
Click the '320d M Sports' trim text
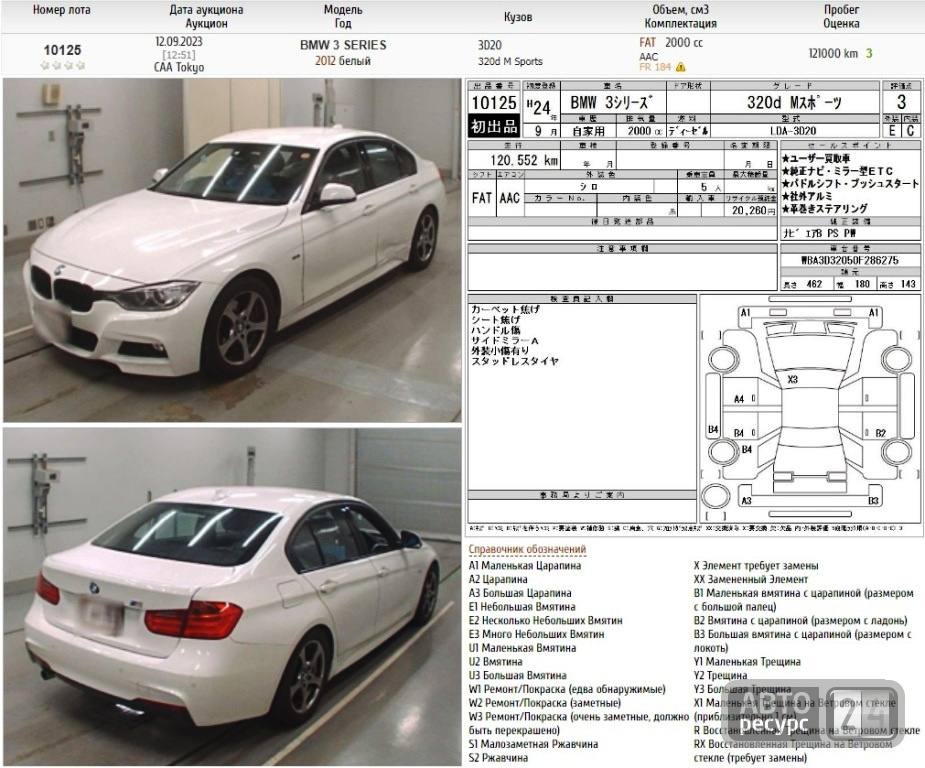pos(510,61)
